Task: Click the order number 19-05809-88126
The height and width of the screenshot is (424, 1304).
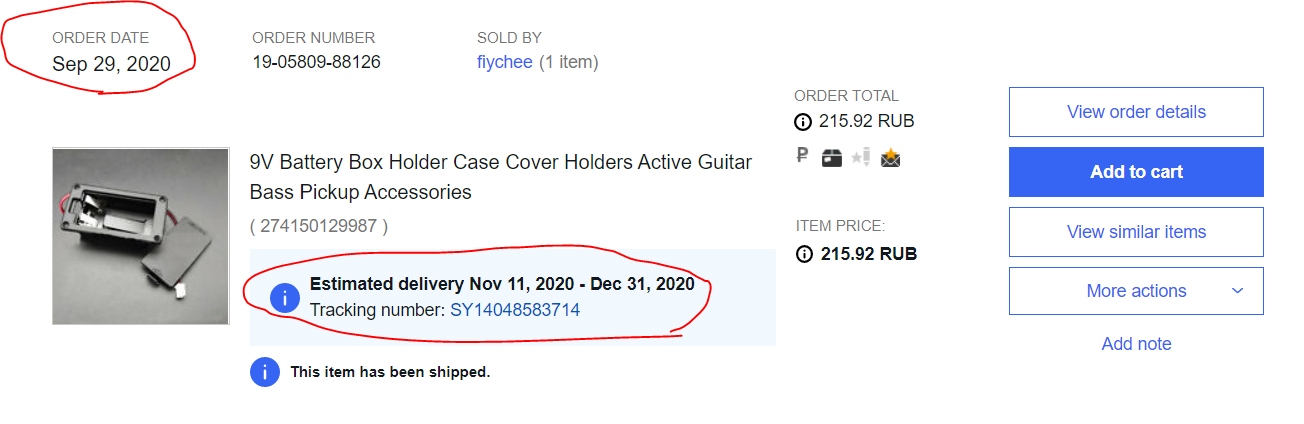Action: point(316,63)
